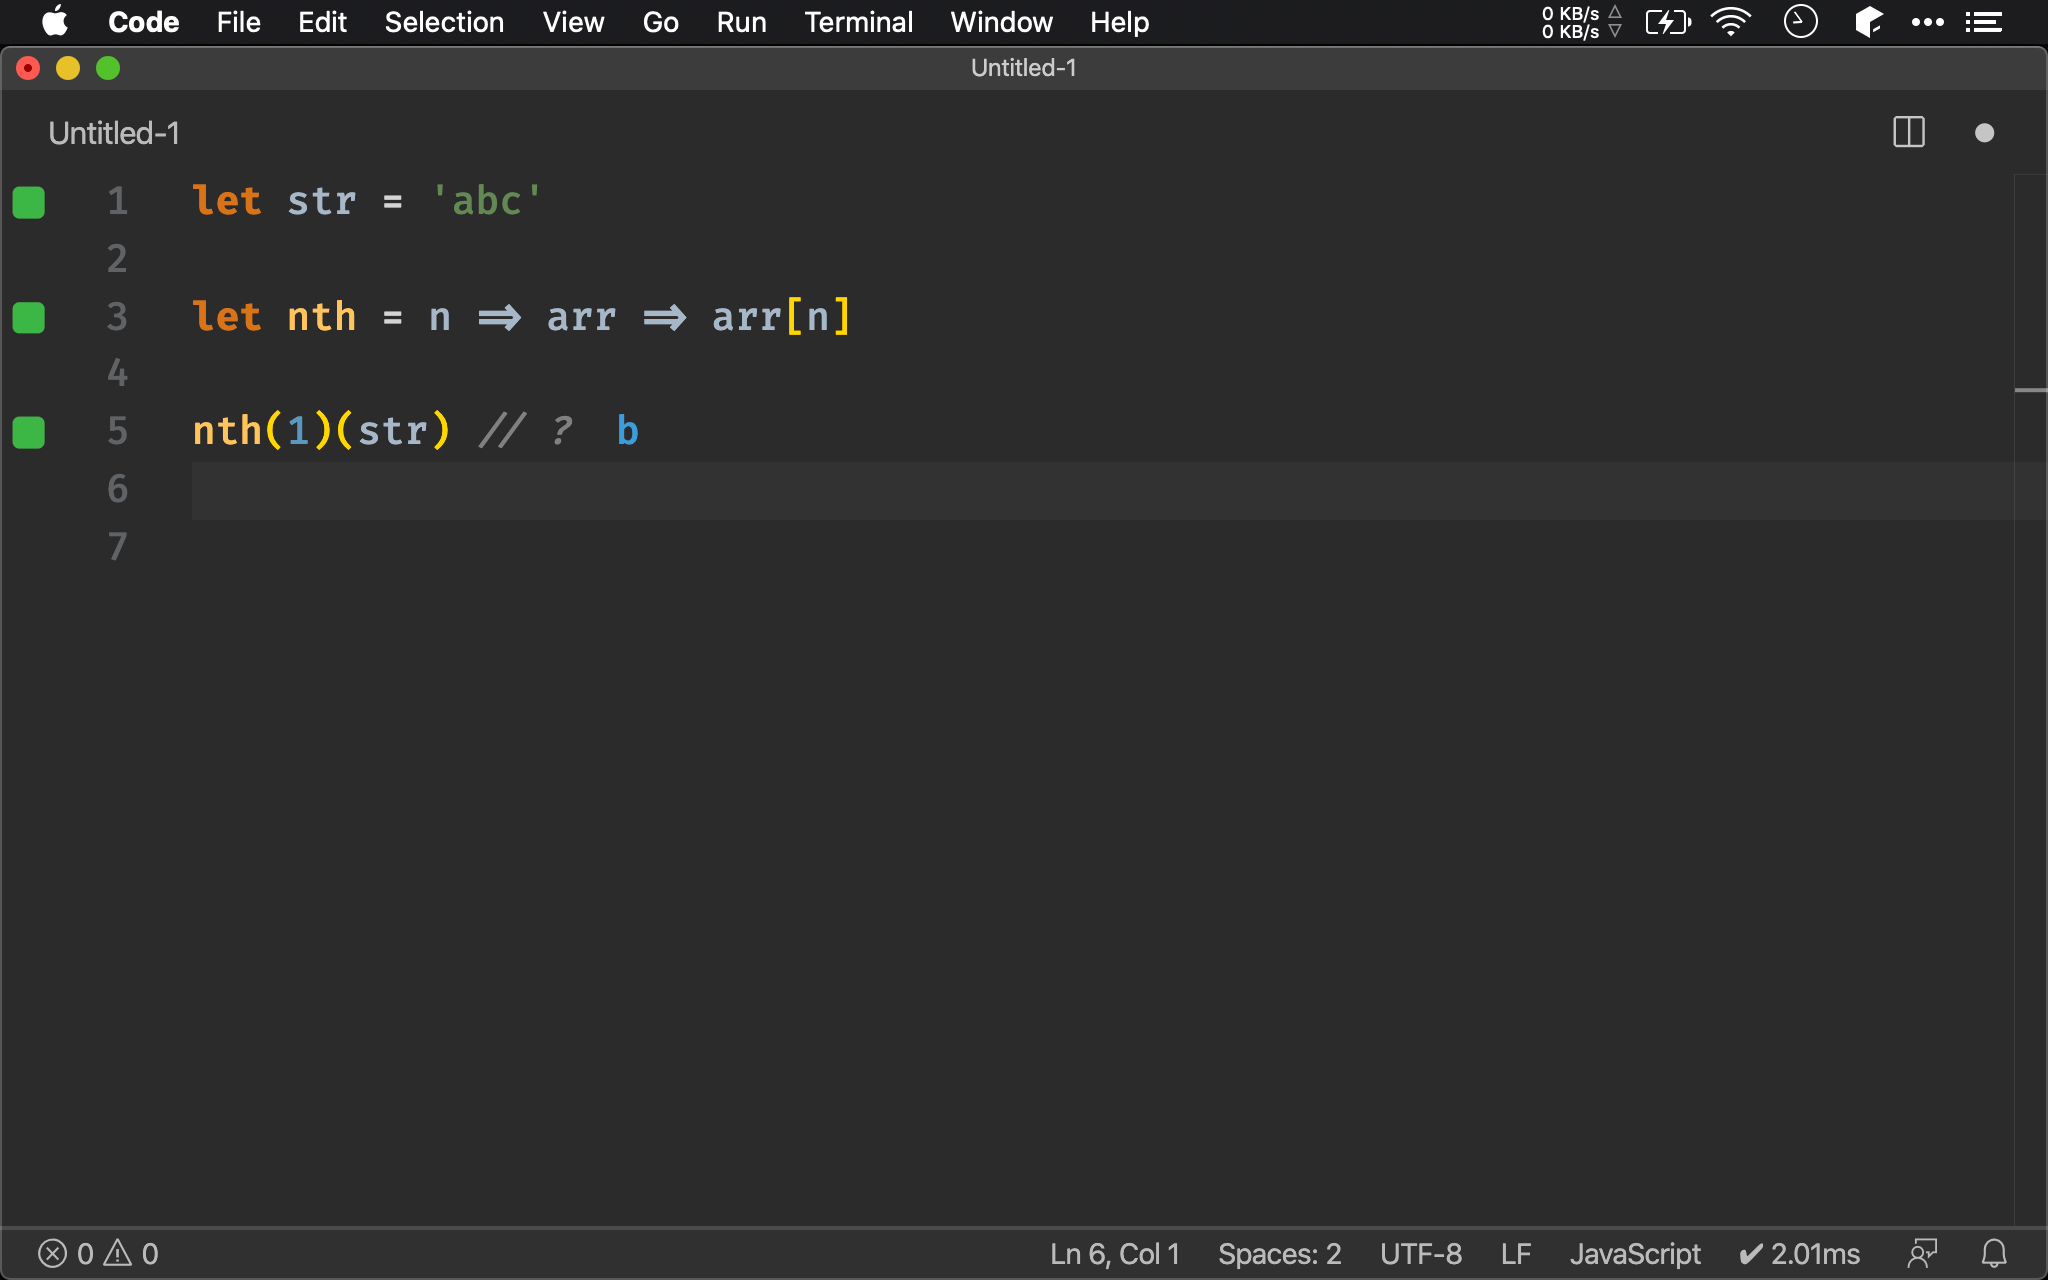The image size is (2048, 1280).
Task: Change file encoding UTF-8
Action: [1420, 1254]
